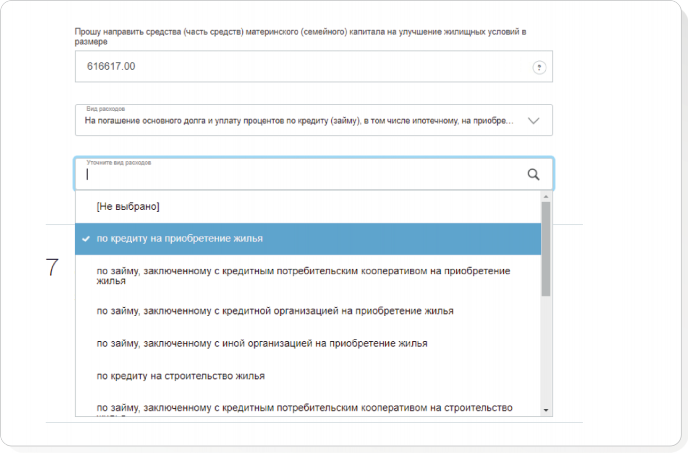Screen dimensions: 688x453
Task: Click the dropdown list scroll down arrow
Action: 546,410
